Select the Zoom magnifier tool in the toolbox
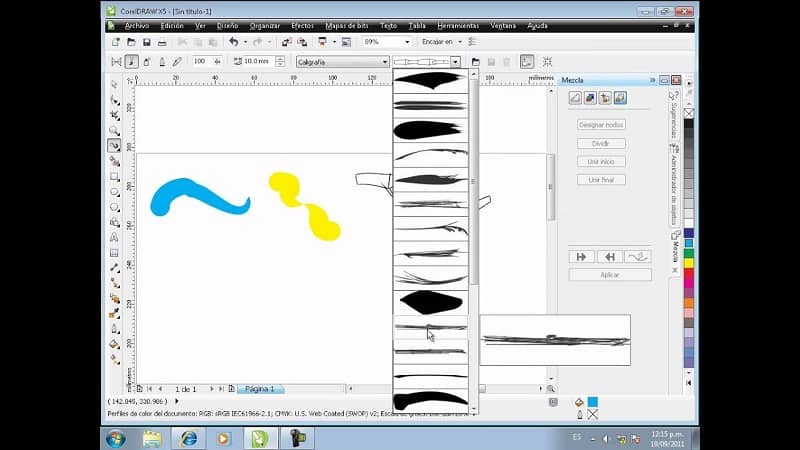Viewport: 800px width, 450px height. pyautogui.click(x=114, y=131)
